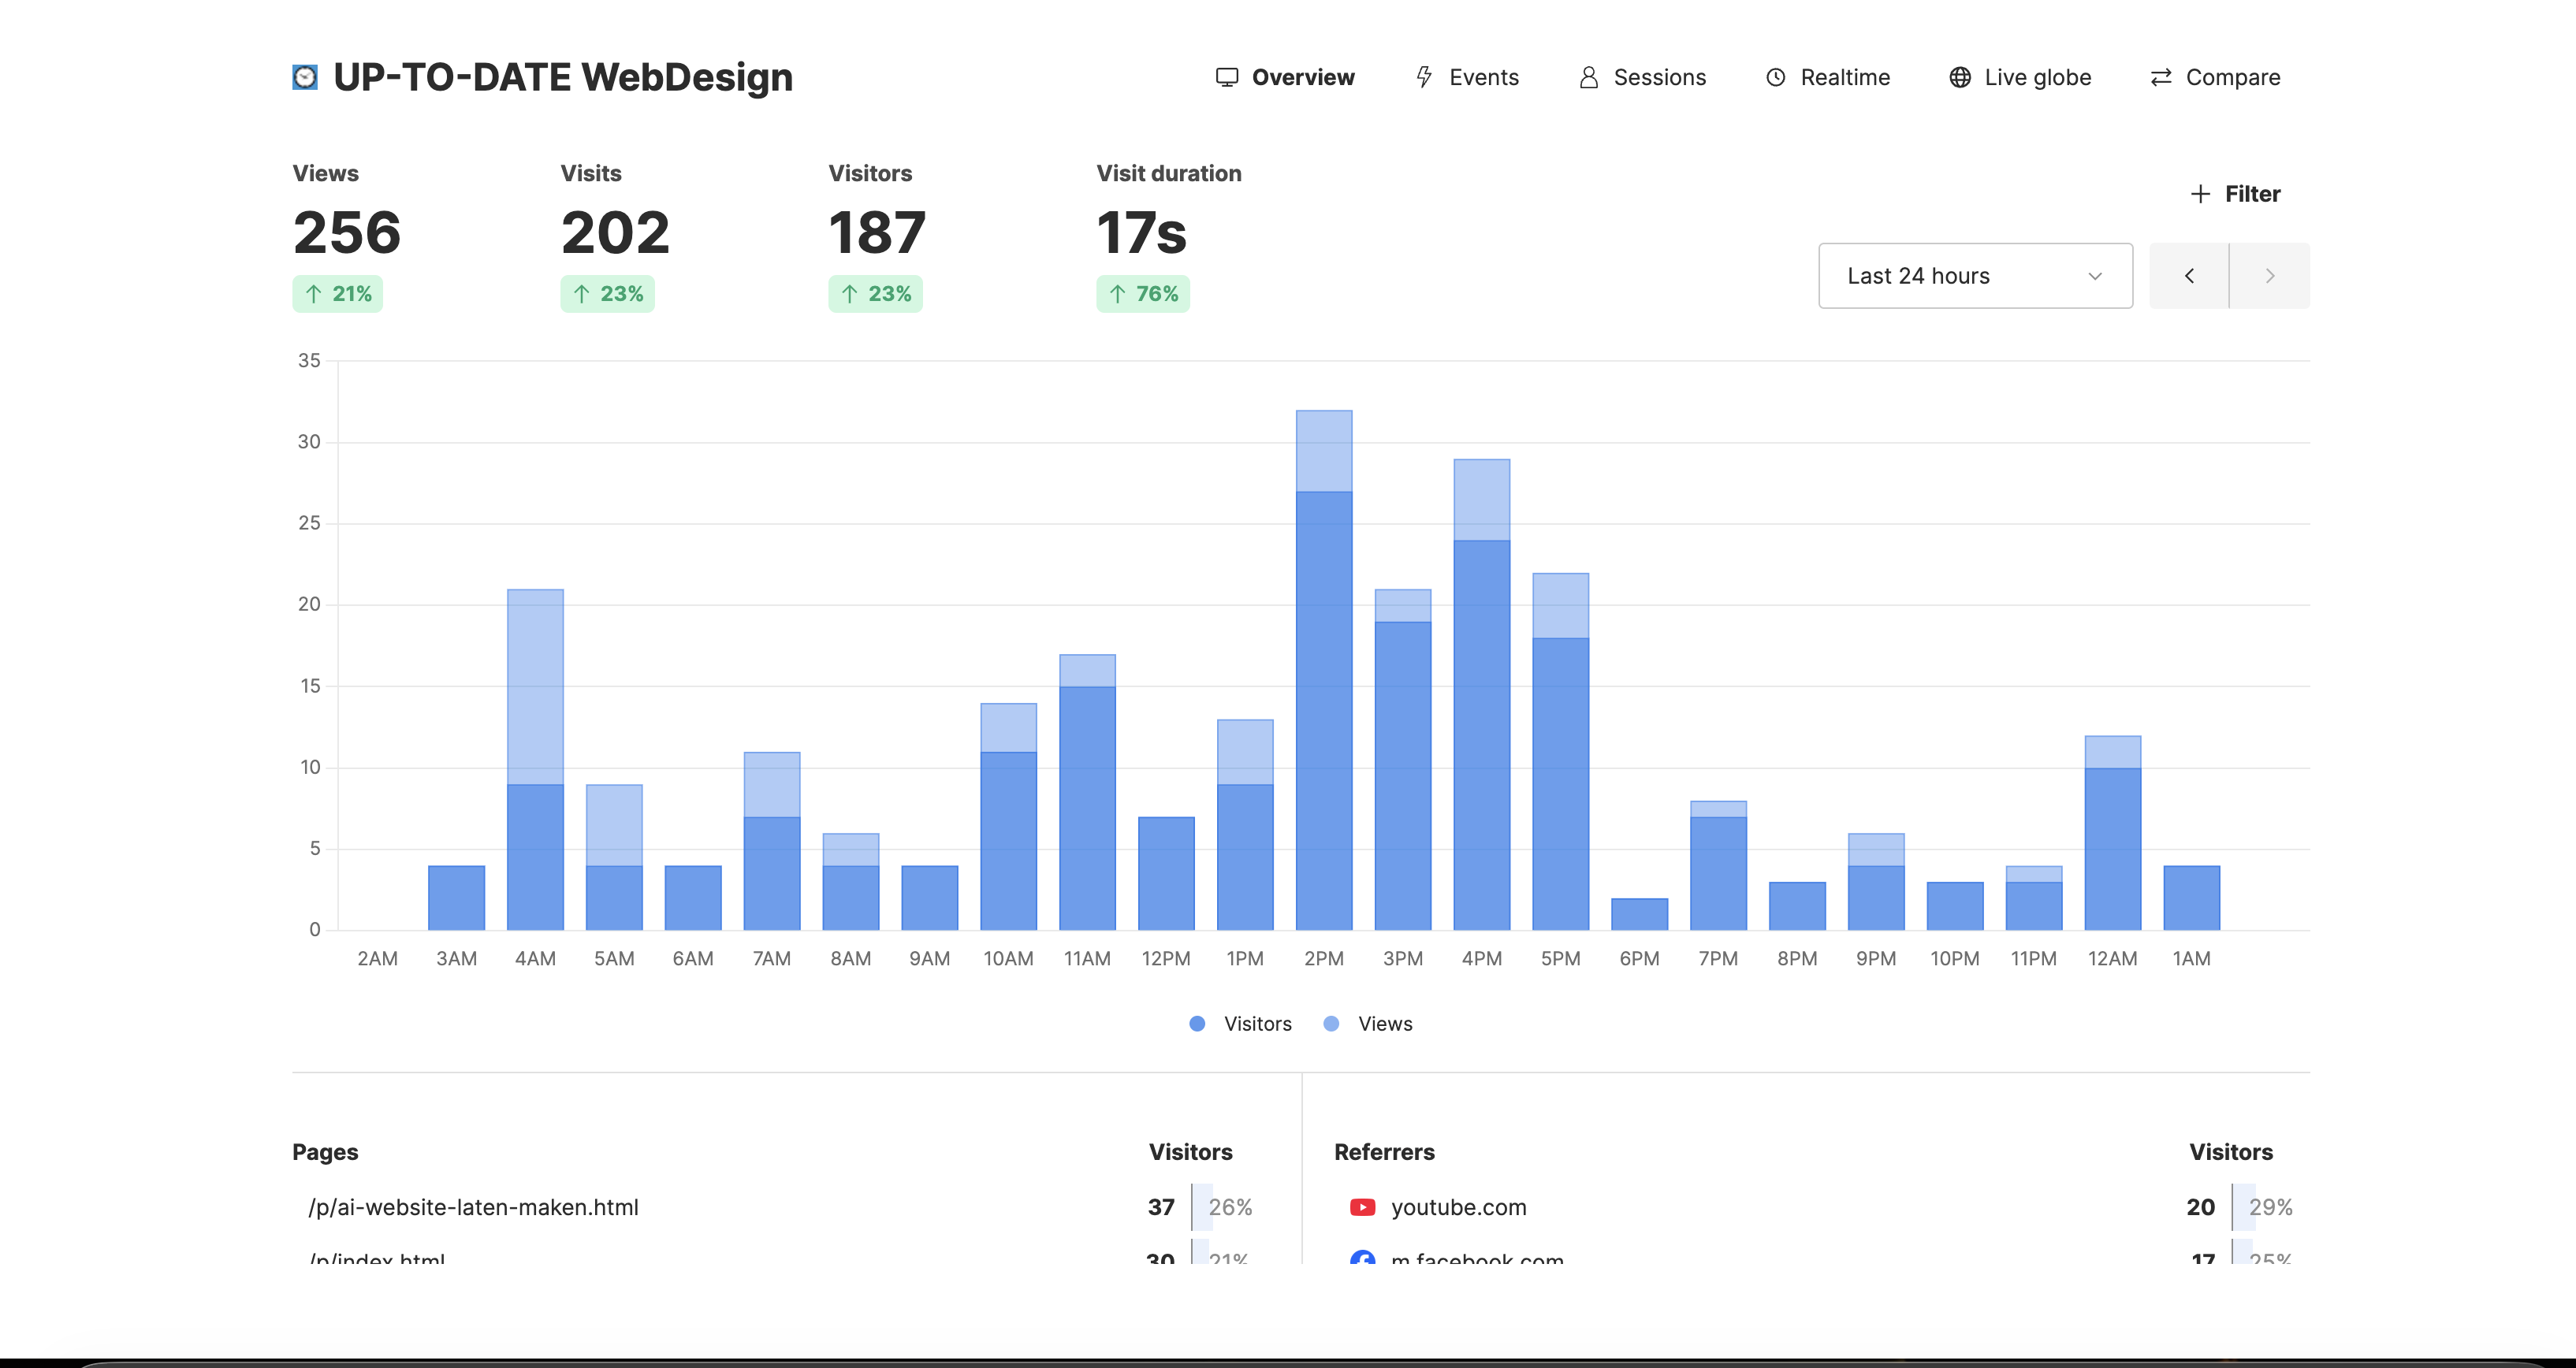Click the Compare arrows icon

(x=2161, y=77)
